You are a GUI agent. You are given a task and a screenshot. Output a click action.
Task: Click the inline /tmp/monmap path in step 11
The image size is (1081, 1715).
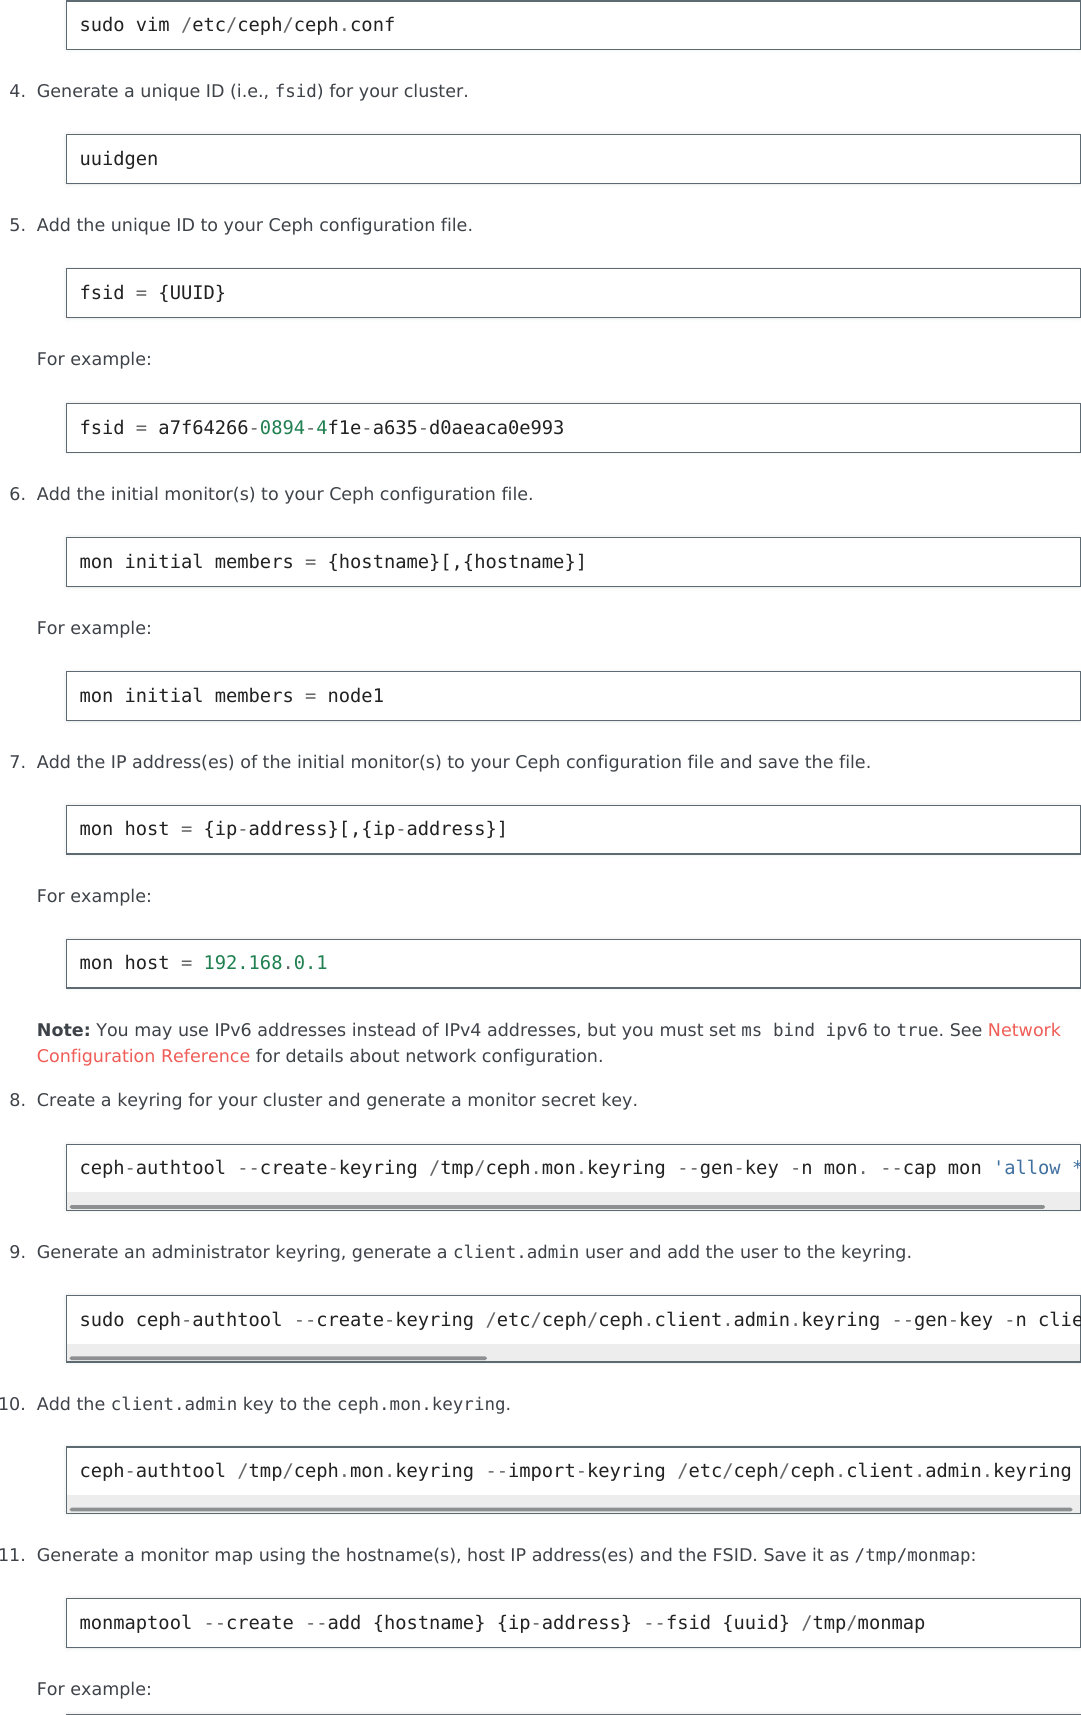click(913, 1555)
